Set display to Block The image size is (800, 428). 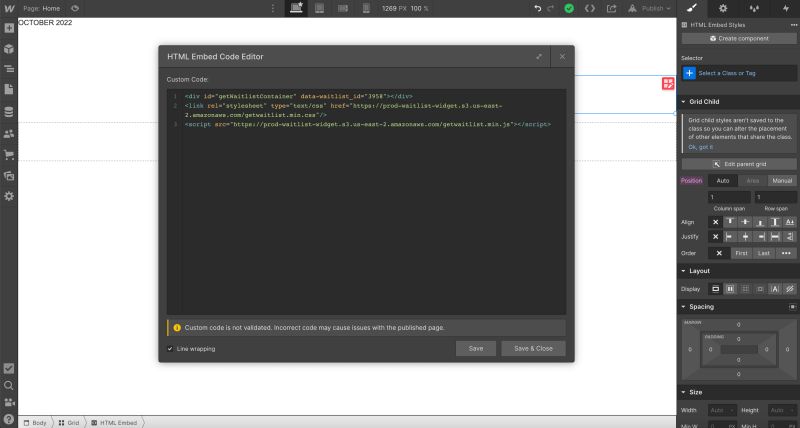click(716, 289)
